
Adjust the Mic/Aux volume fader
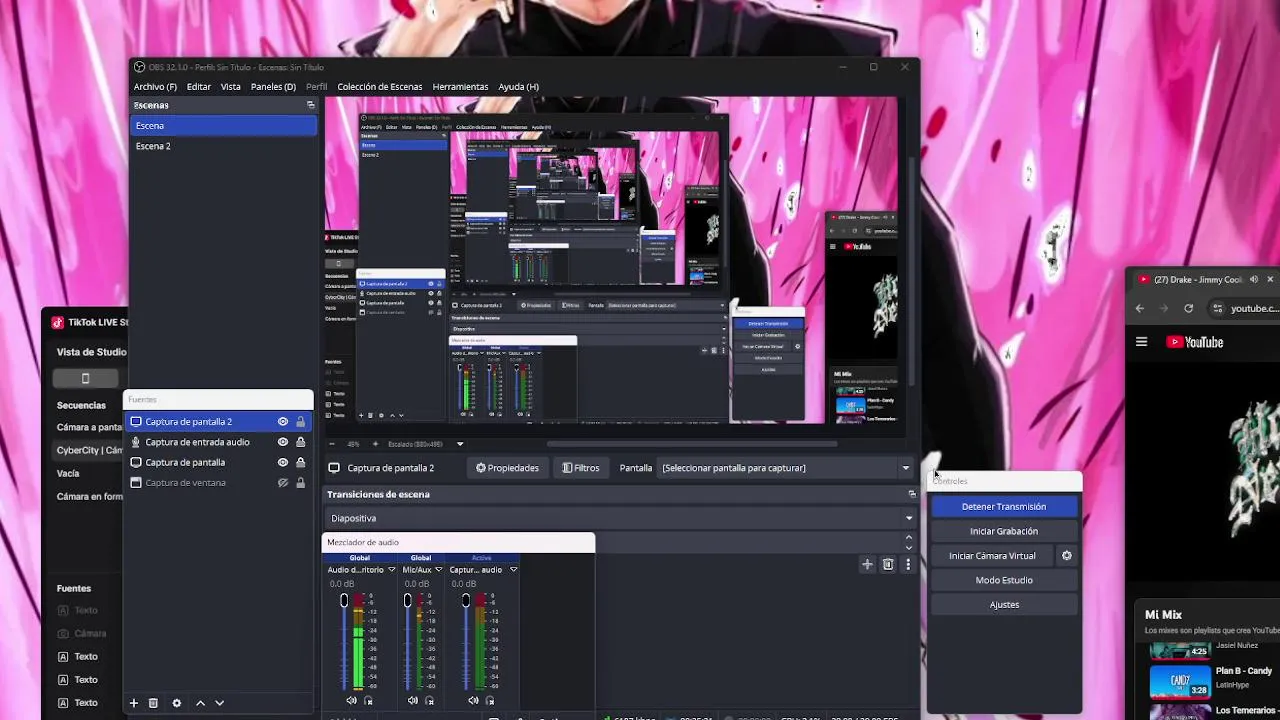[407, 601]
